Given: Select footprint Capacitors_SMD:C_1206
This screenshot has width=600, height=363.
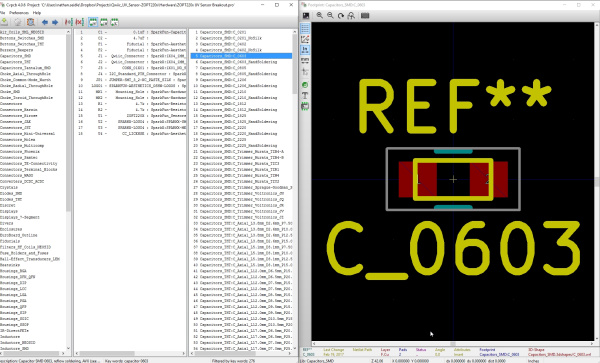Looking at the screenshot, I should click(241, 80).
